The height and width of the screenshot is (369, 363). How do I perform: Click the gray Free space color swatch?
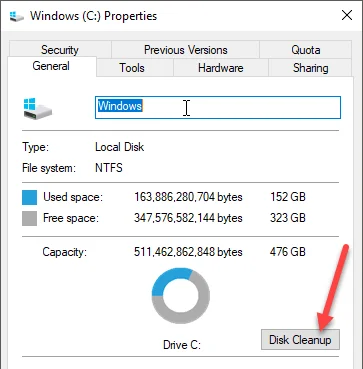click(29, 219)
